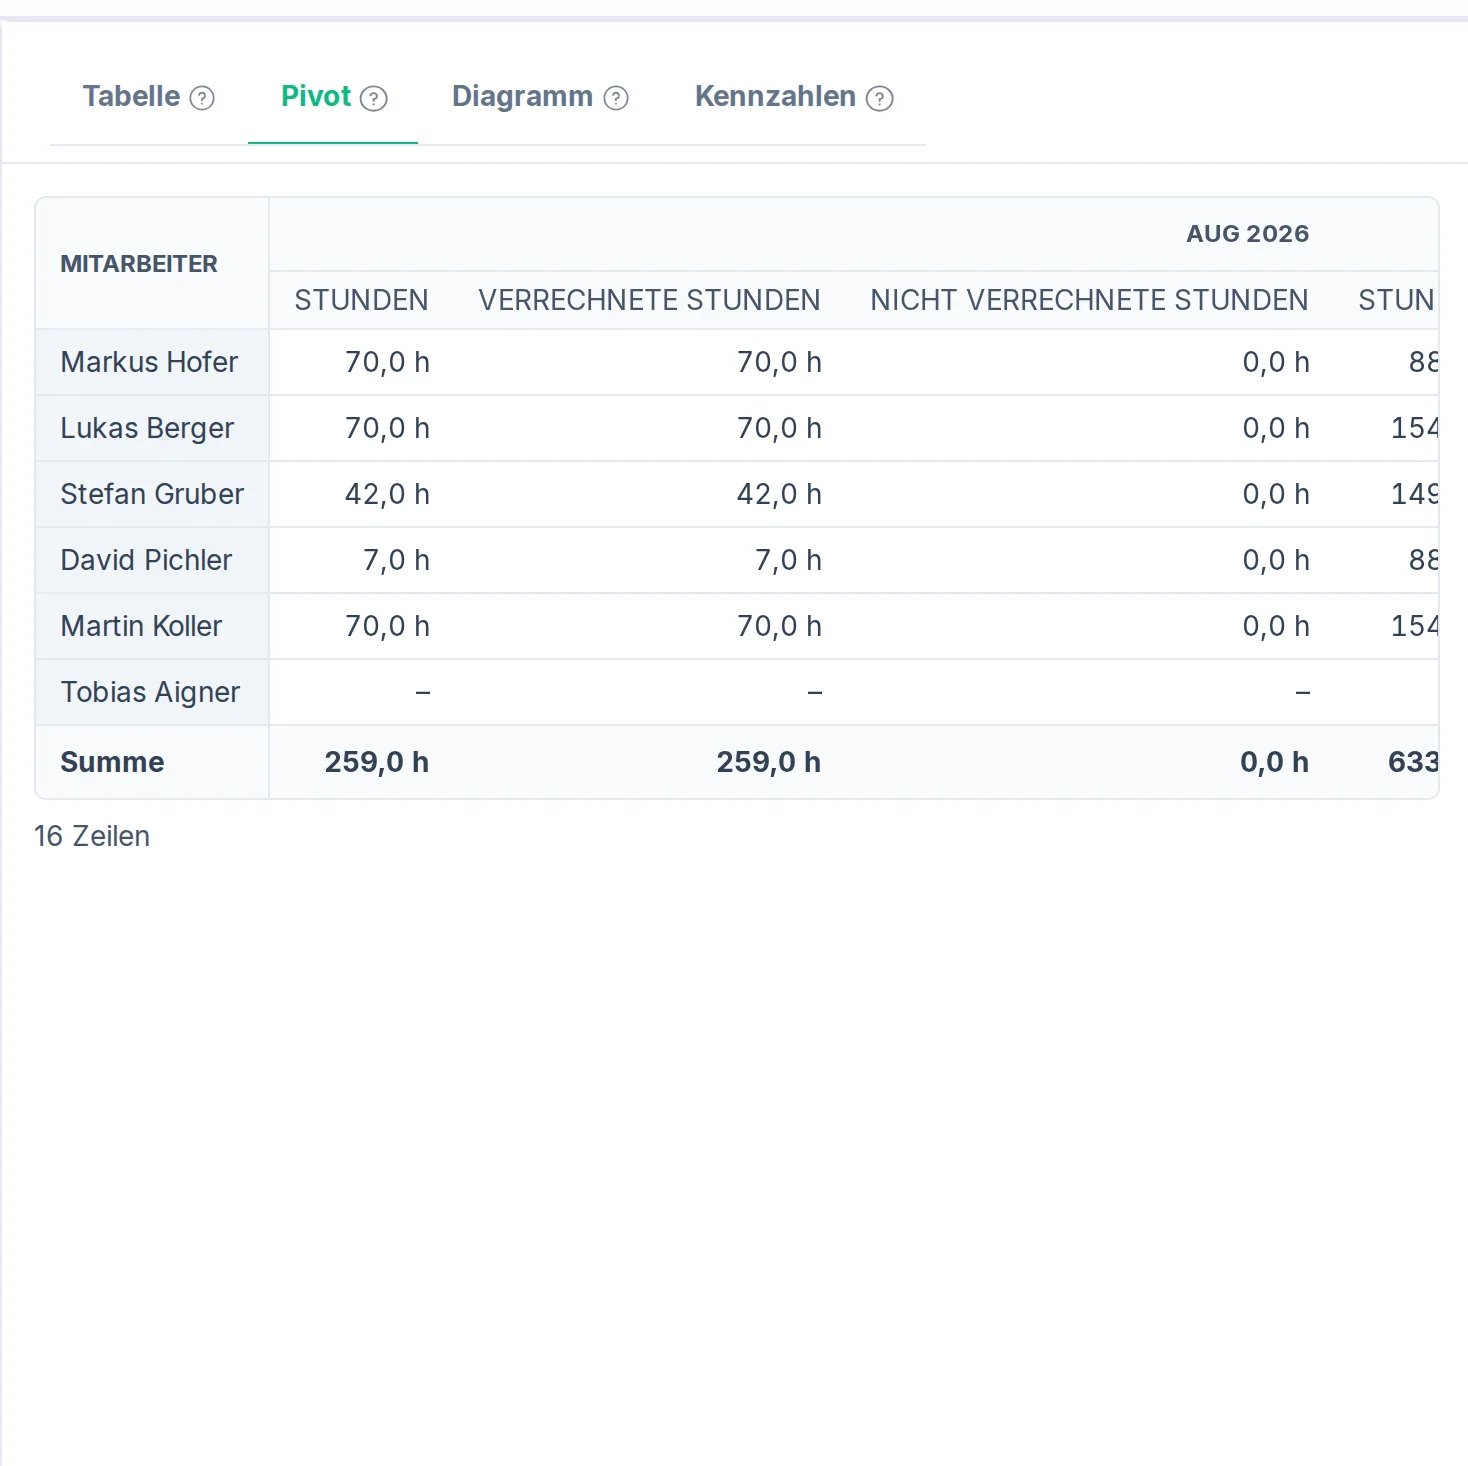1468x1466 pixels.
Task: Click Markus Hofer's 0,0 h nicht verrechnete value
Action: (x=1276, y=362)
